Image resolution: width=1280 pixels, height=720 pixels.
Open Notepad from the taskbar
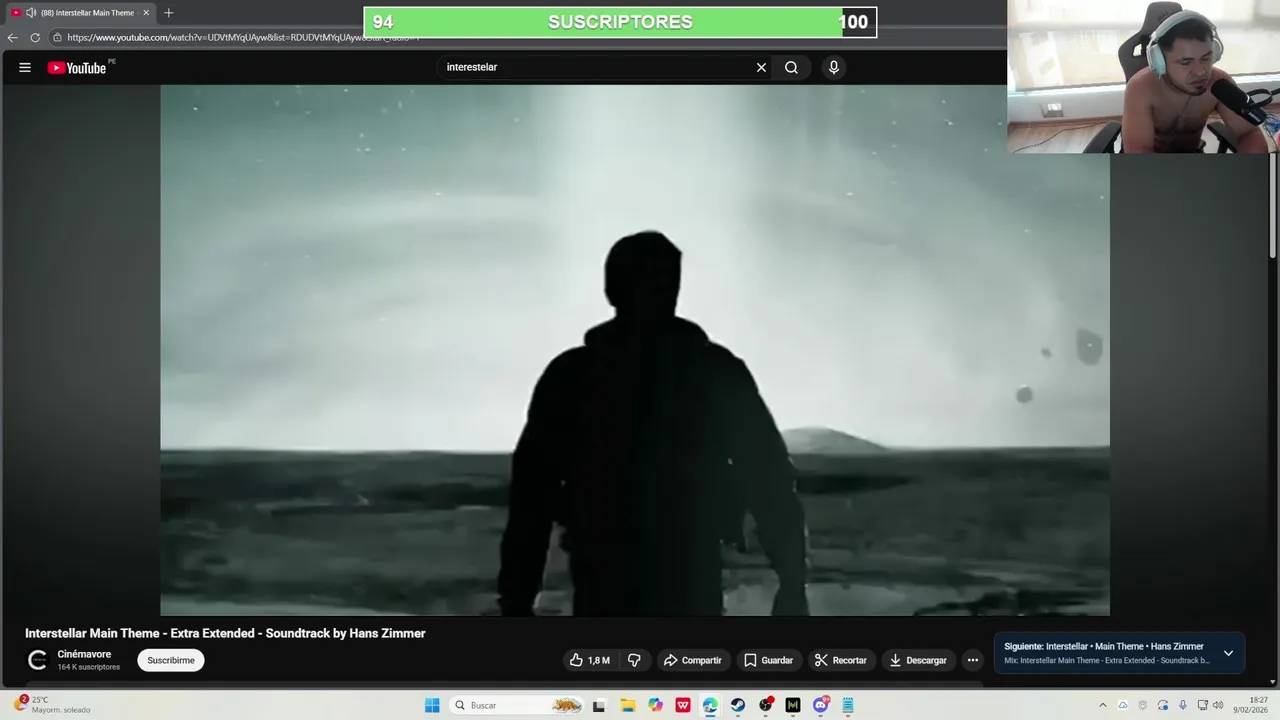[848, 705]
